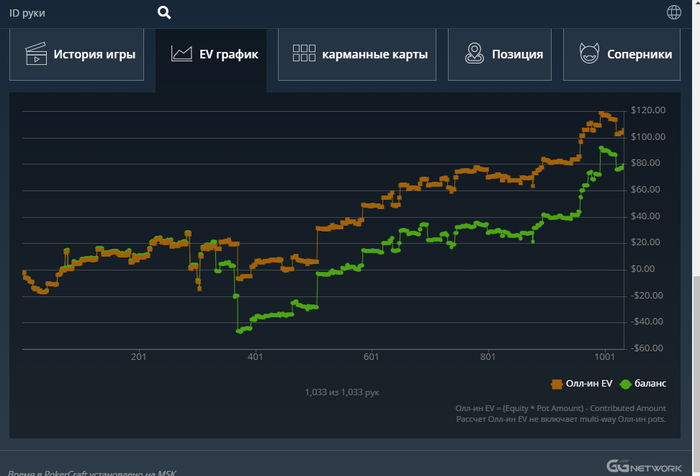Click the GG Network logo
This screenshot has height=476, width=700.
coord(644,467)
